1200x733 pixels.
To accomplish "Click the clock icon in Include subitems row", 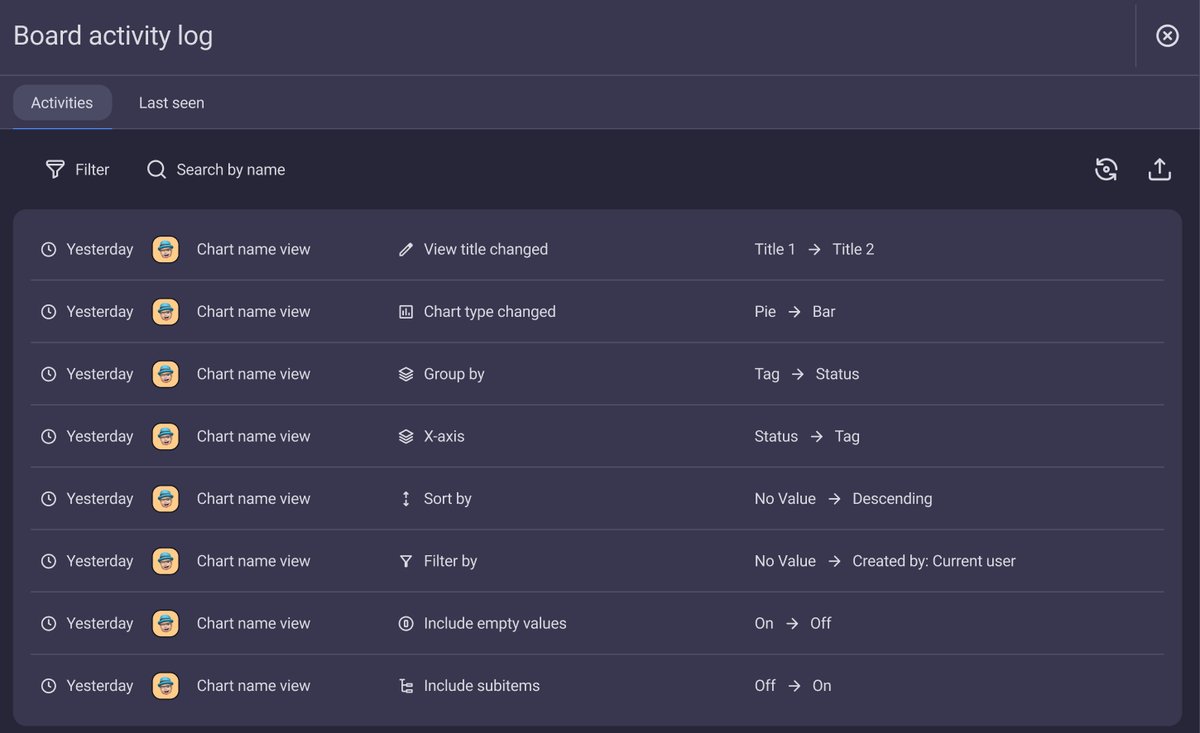I will (48, 686).
